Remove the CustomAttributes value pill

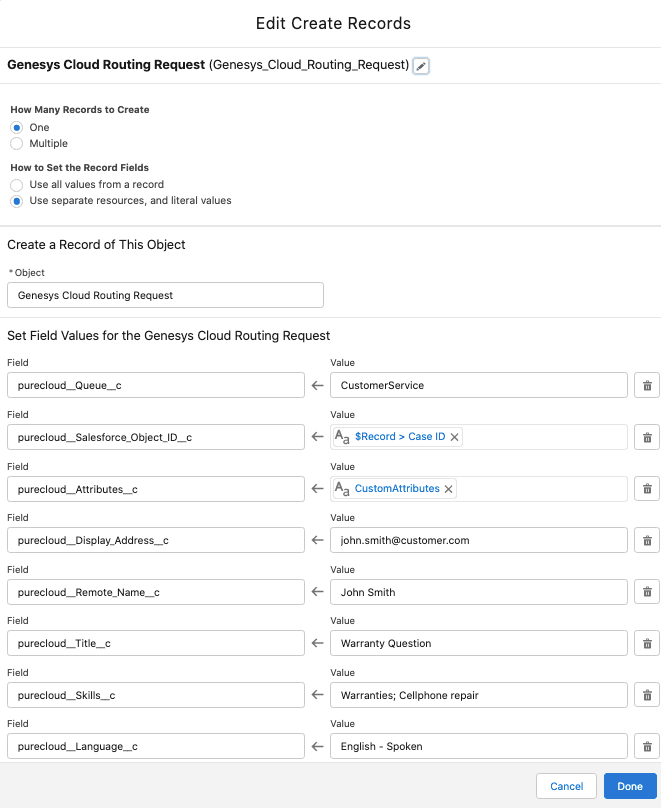[447, 488]
